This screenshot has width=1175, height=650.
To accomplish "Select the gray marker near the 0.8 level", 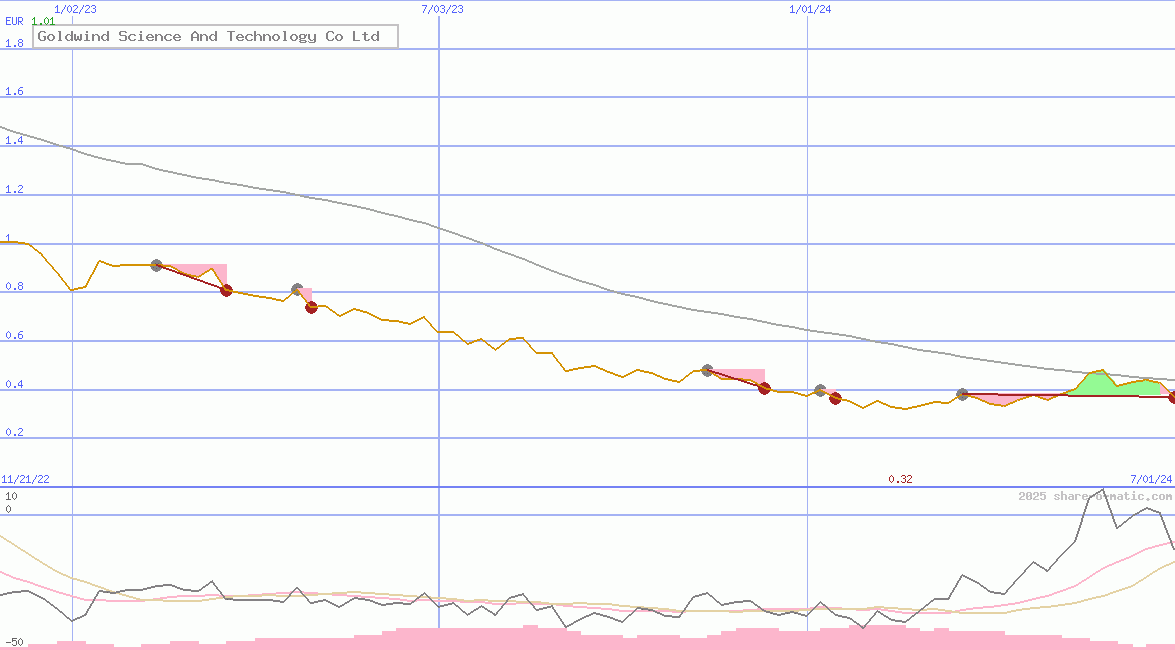I will click(x=296, y=288).
